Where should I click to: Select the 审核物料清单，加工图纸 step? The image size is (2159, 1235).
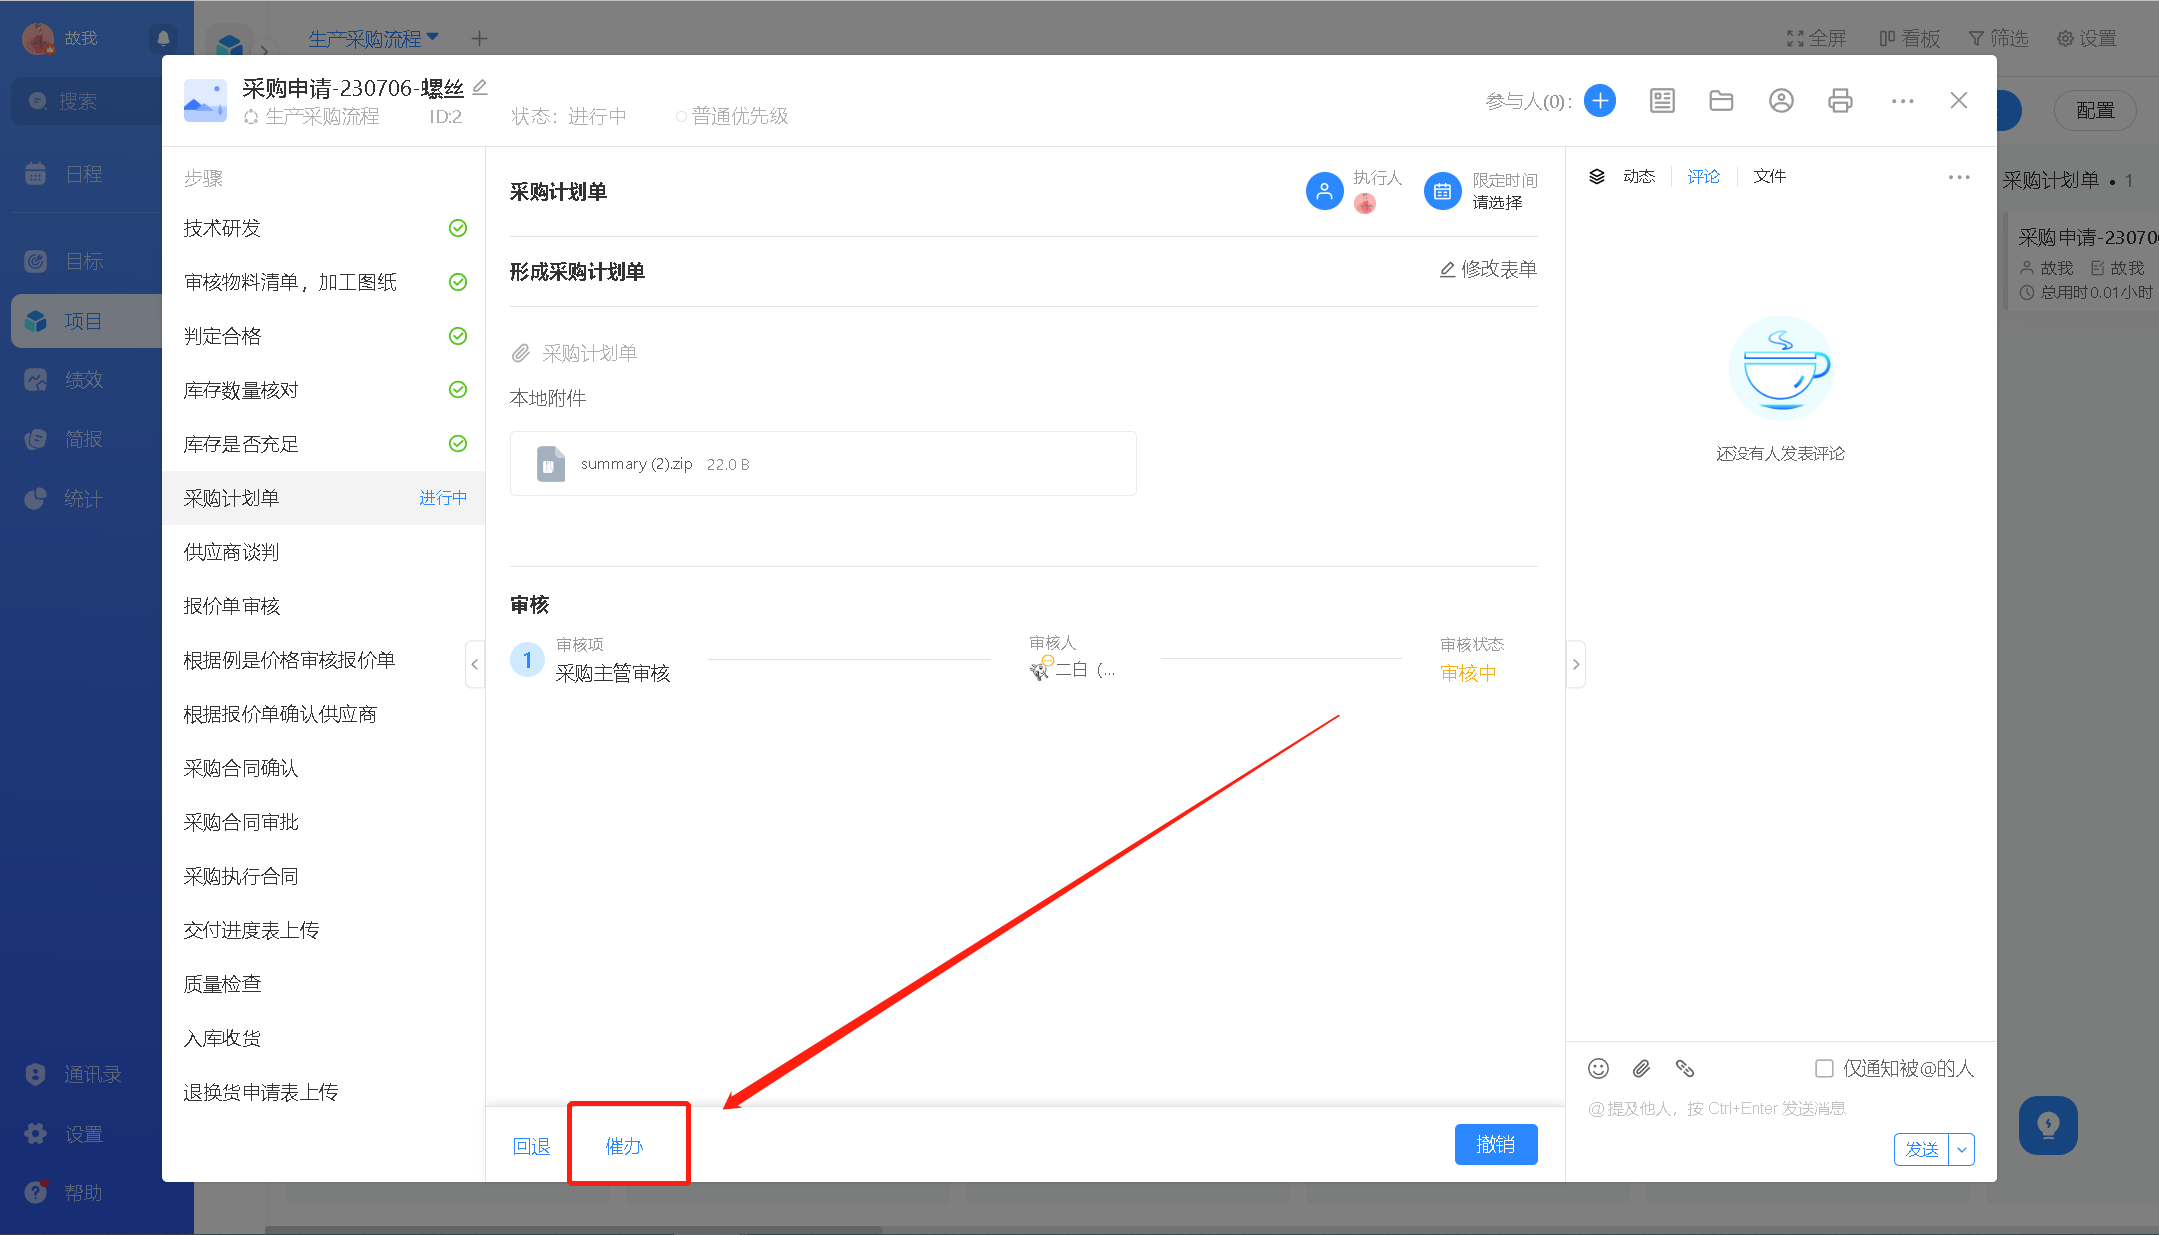[x=323, y=282]
